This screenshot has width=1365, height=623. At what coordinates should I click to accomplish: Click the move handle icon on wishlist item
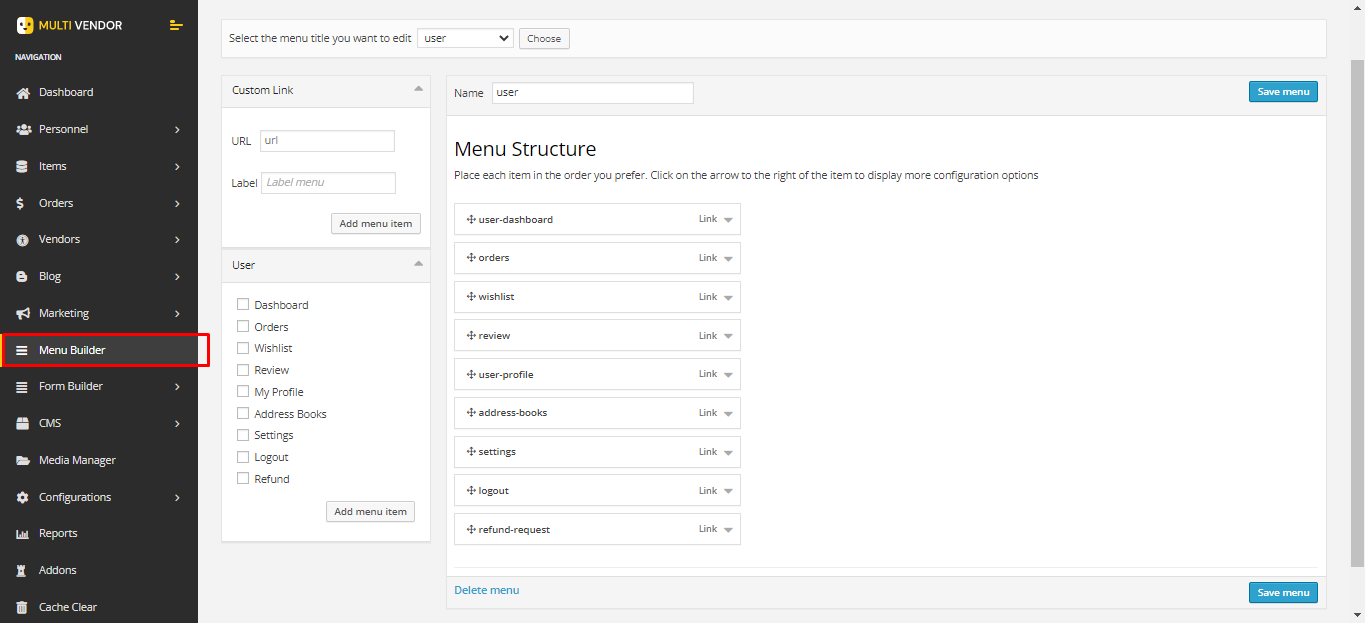471,297
